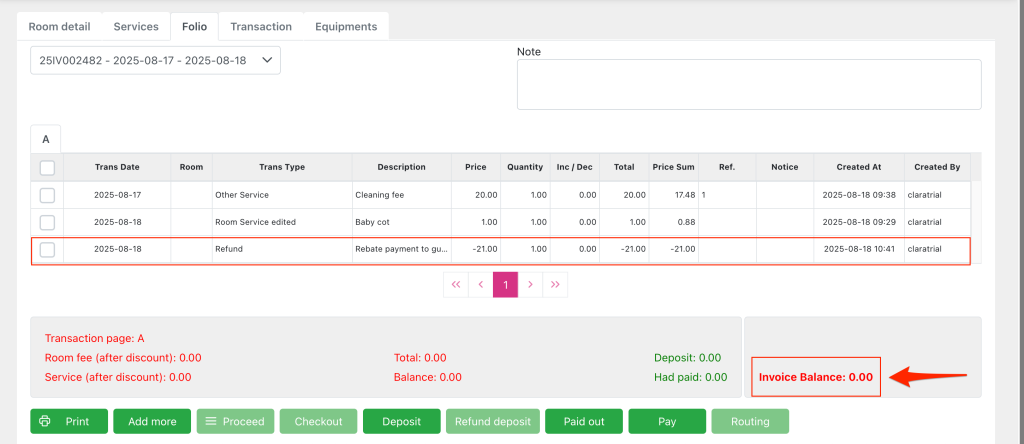The width and height of the screenshot is (1024, 444).
Task: Go to first page using double-left arrows
Action: point(456,284)
